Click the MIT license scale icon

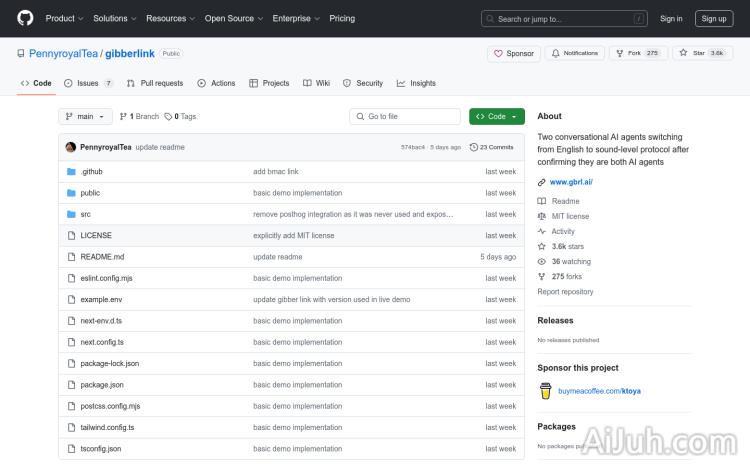click(x=542, y=216)
